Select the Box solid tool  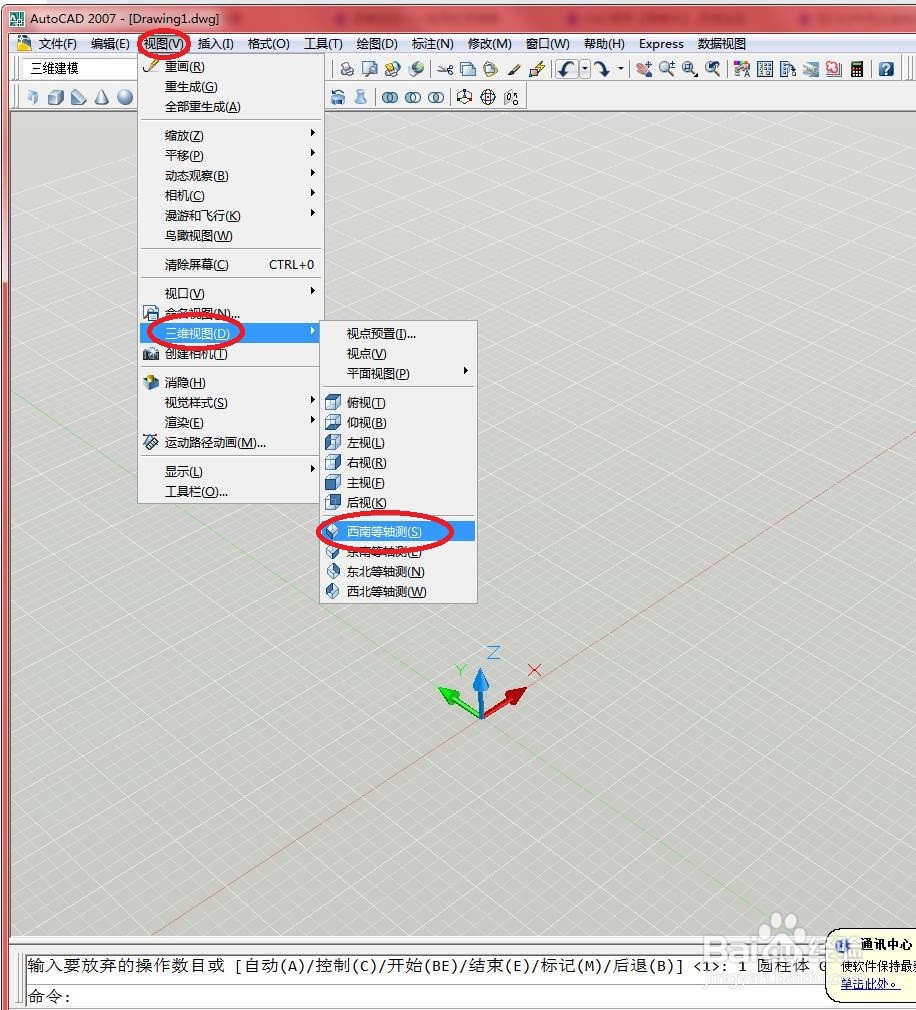tap(55, 97)
